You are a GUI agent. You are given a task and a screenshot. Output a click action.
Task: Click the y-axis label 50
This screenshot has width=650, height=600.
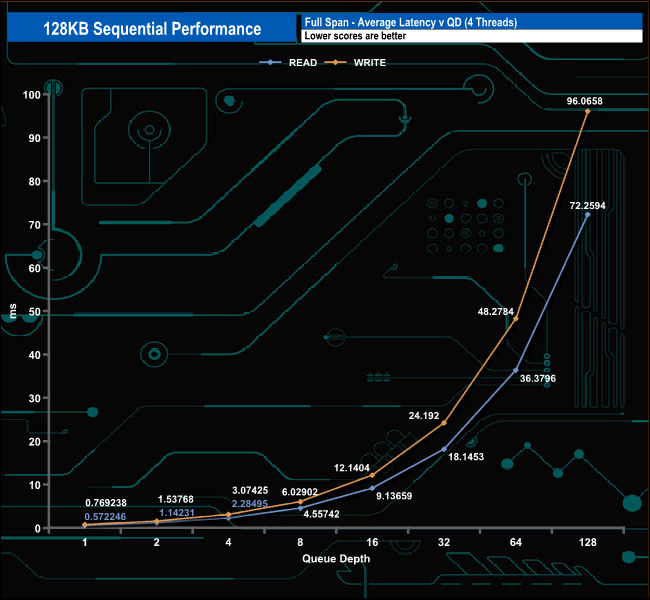click(x=34, y=311)
